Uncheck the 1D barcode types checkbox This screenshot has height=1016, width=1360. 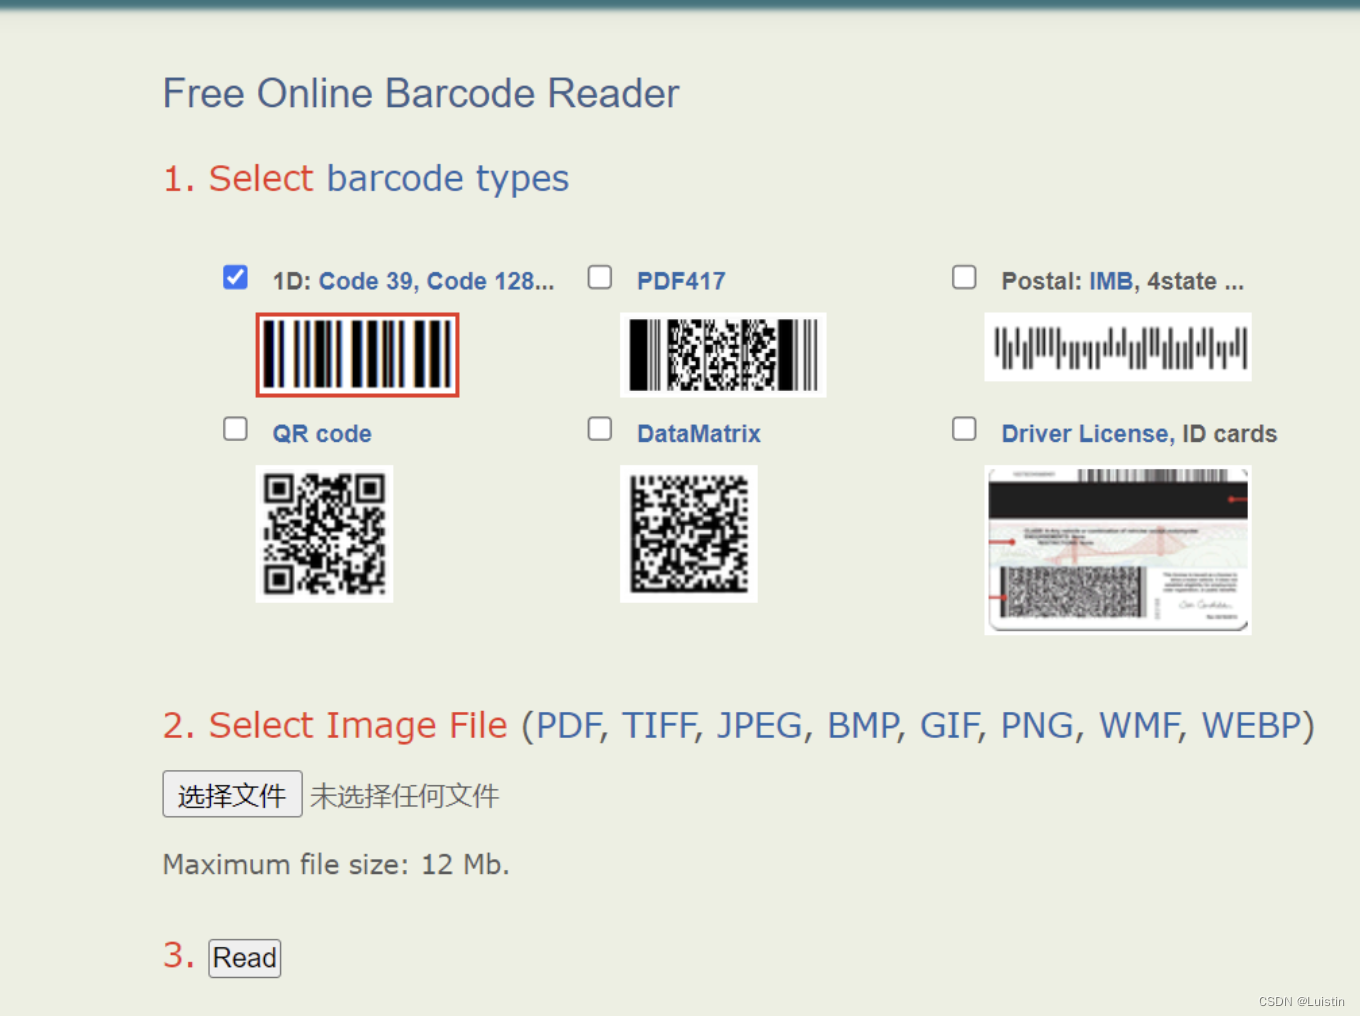[235, 277]
